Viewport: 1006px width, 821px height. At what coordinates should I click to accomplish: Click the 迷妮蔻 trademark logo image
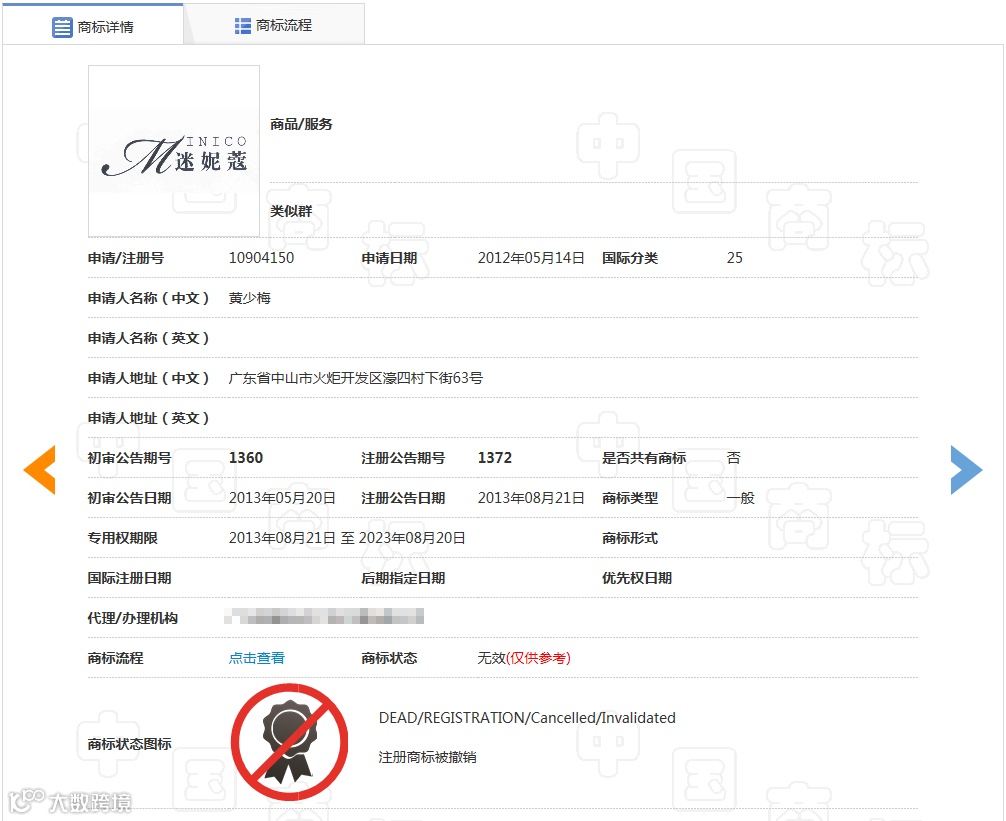[174, 151]
